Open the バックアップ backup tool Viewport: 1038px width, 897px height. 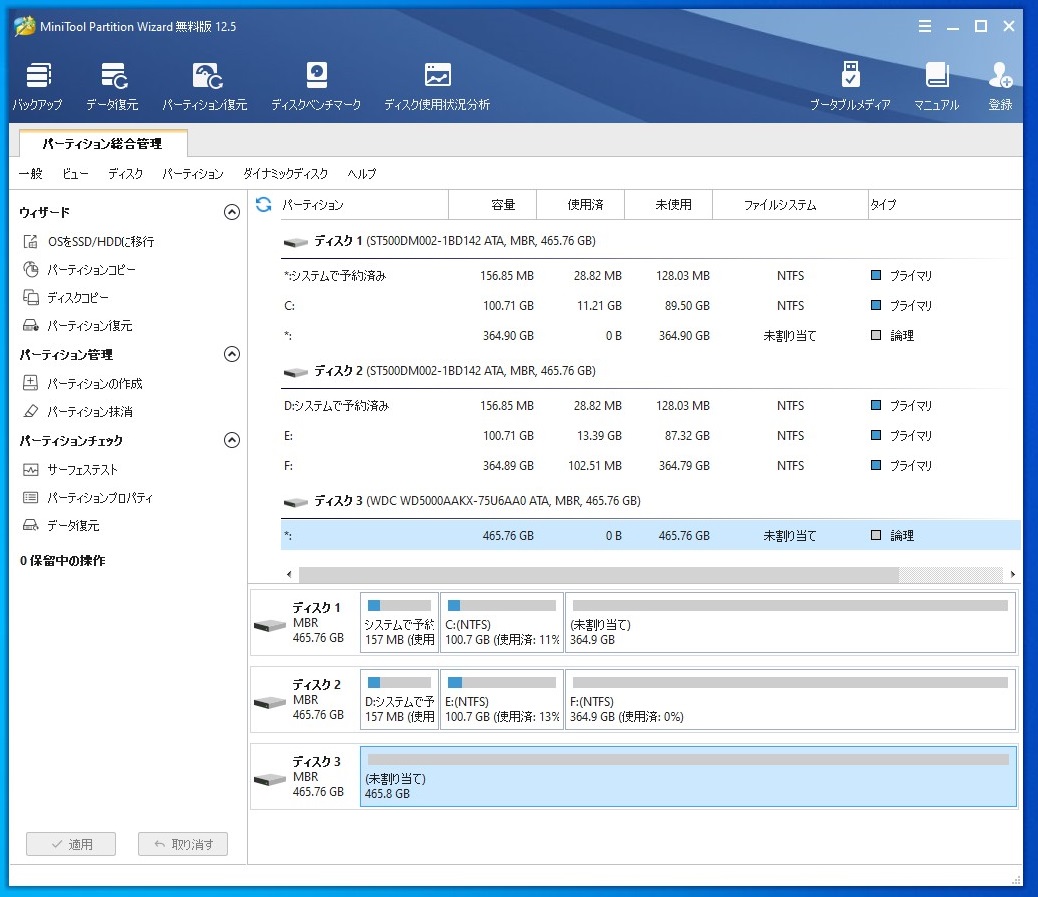click(38, 87)
